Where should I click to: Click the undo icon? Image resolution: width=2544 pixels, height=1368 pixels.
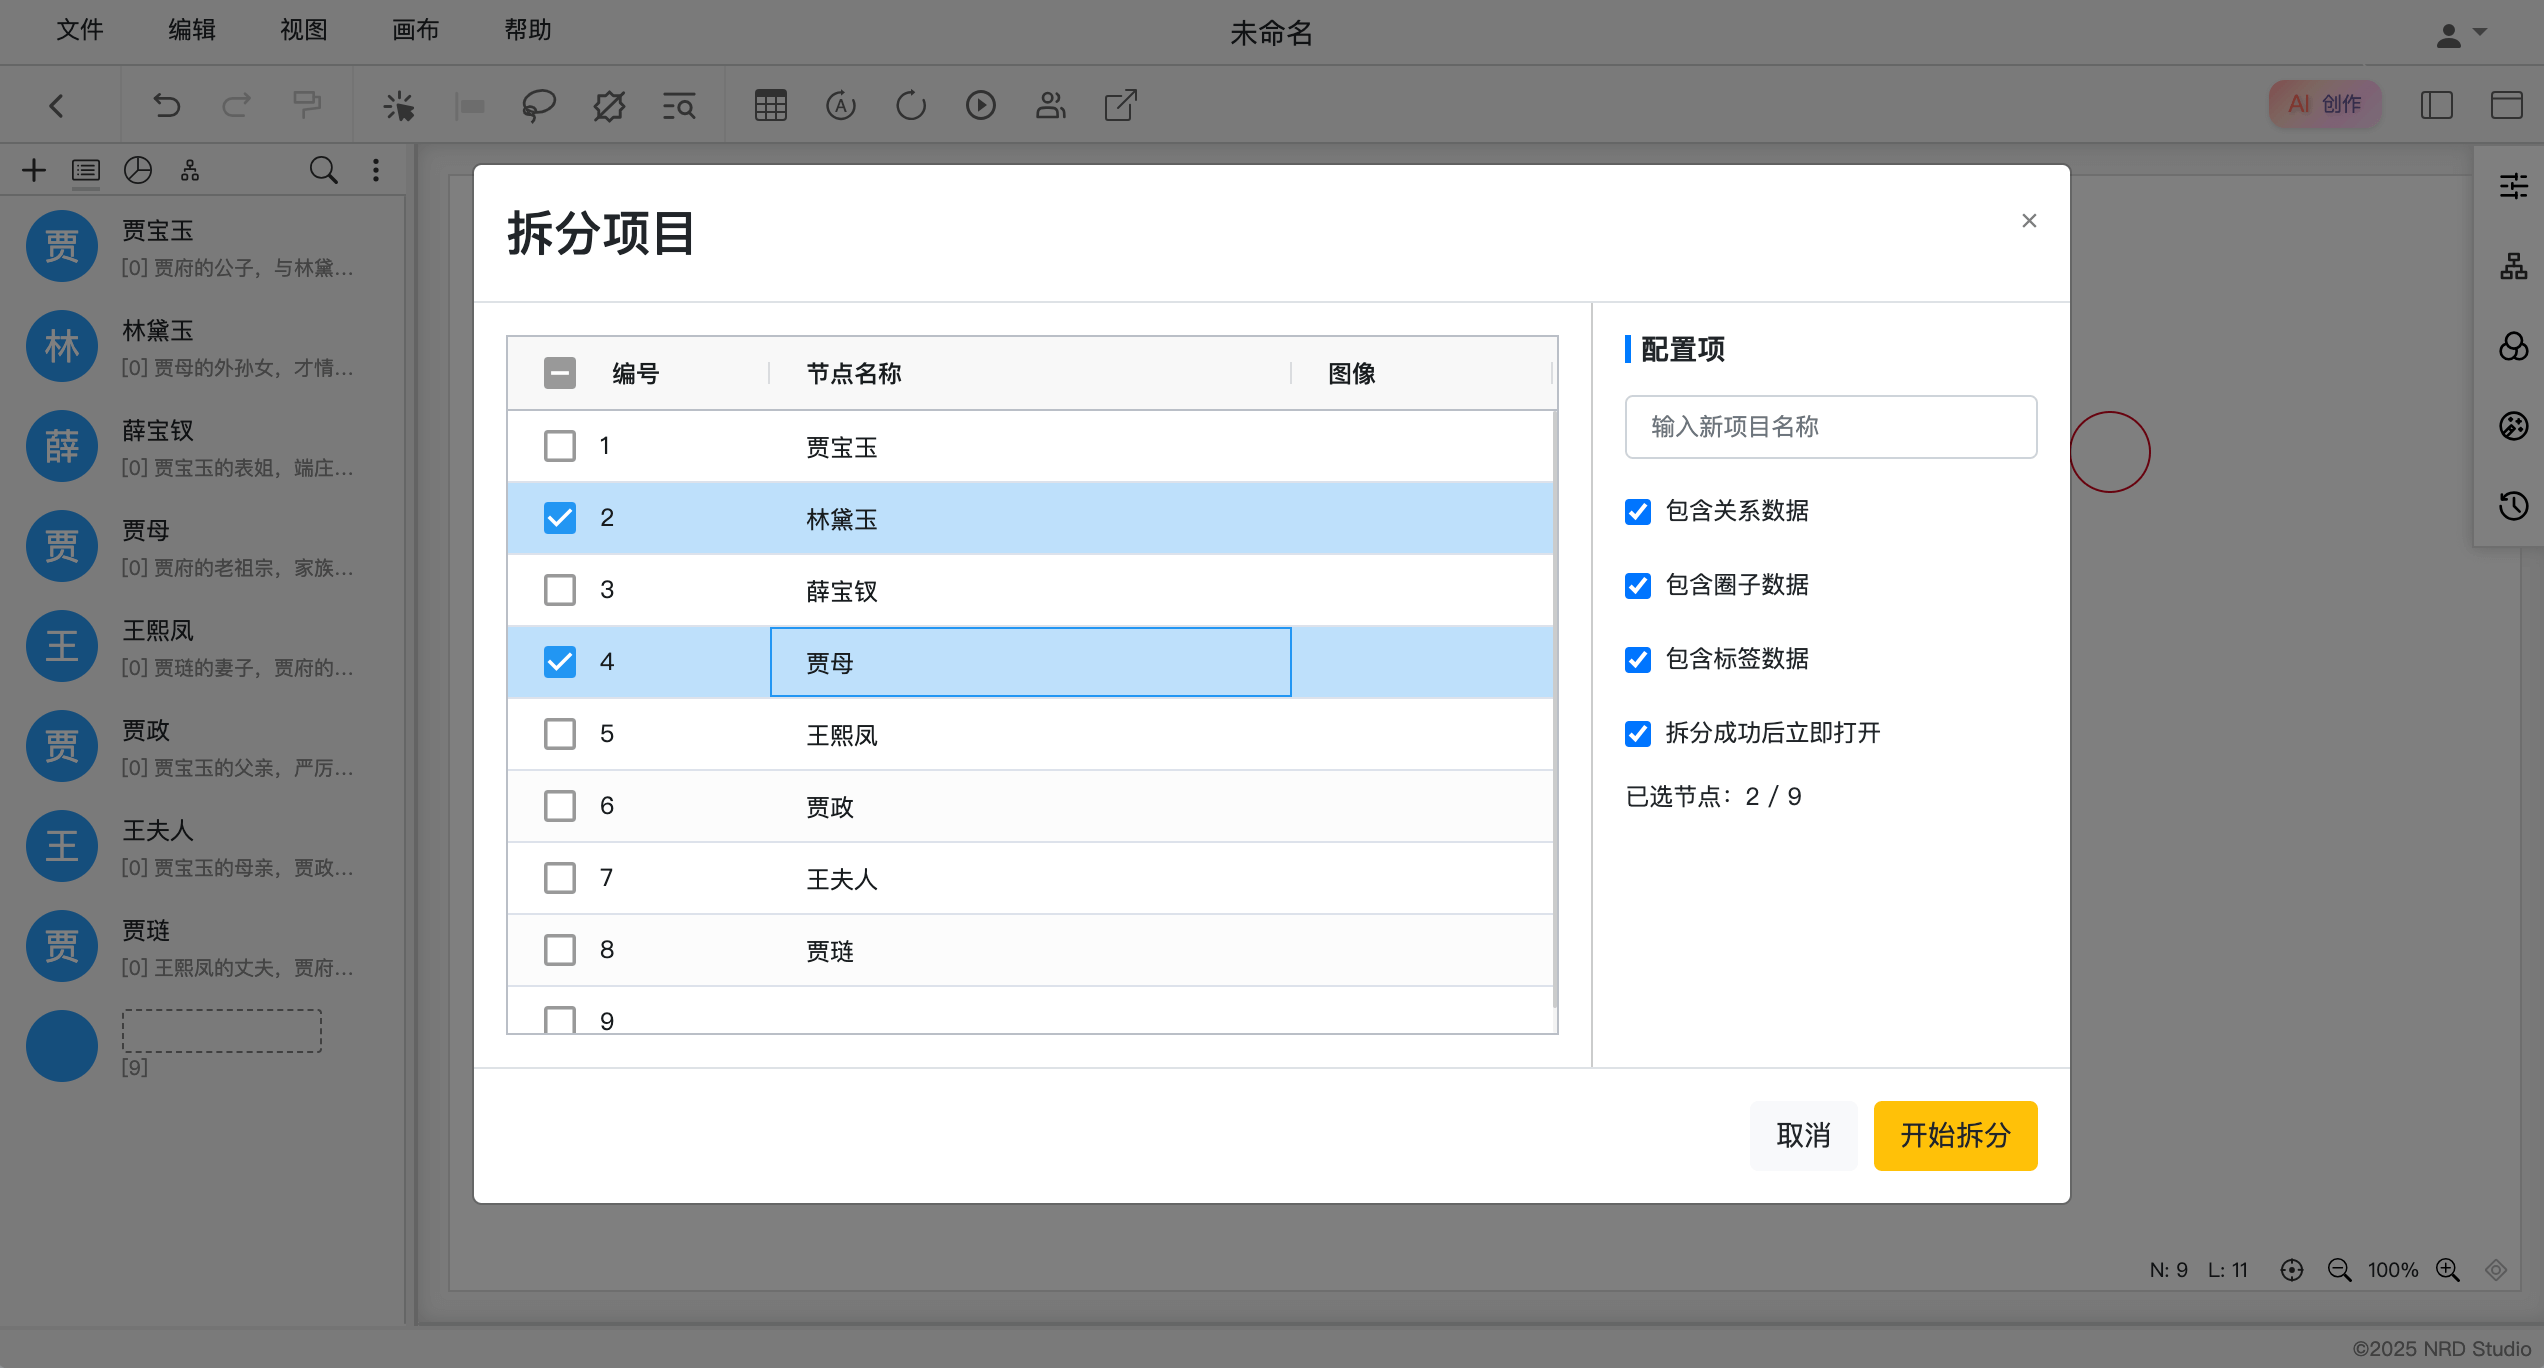[x=166, y=105]
